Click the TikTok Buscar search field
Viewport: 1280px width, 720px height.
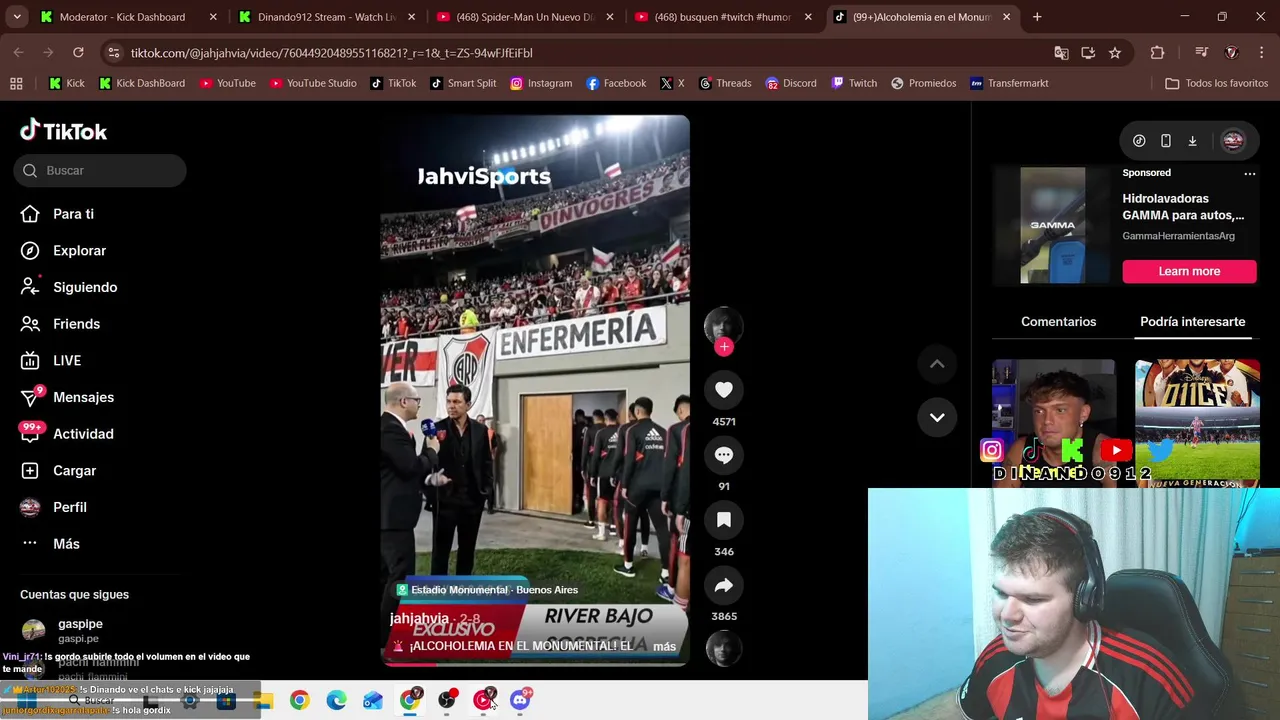click(x=100, y=170)
